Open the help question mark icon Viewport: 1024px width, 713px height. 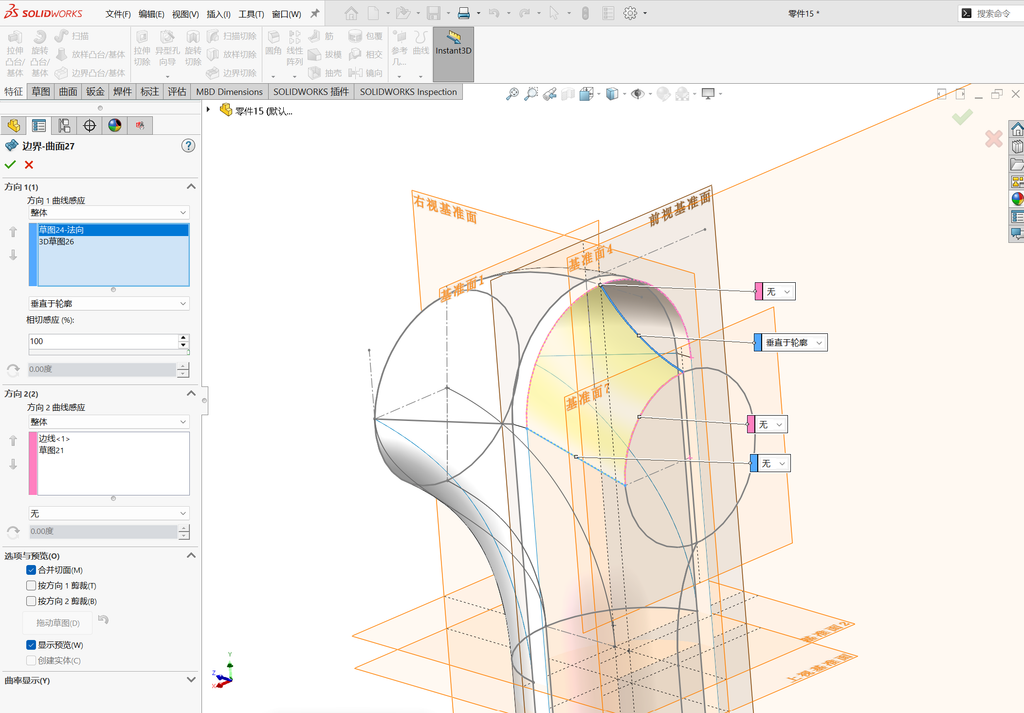pos(188,146)
